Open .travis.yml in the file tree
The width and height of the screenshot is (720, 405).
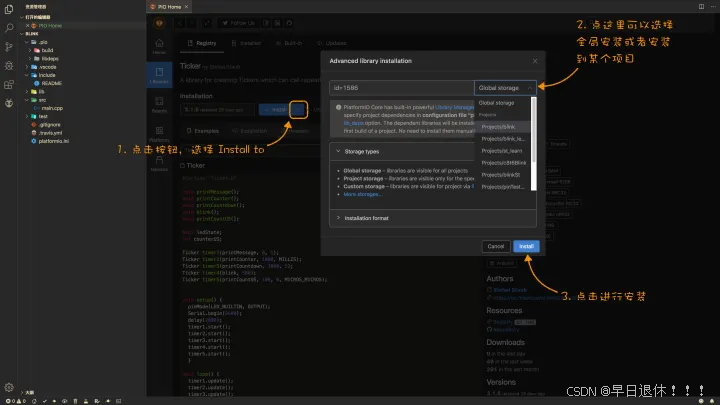(46, 133)
